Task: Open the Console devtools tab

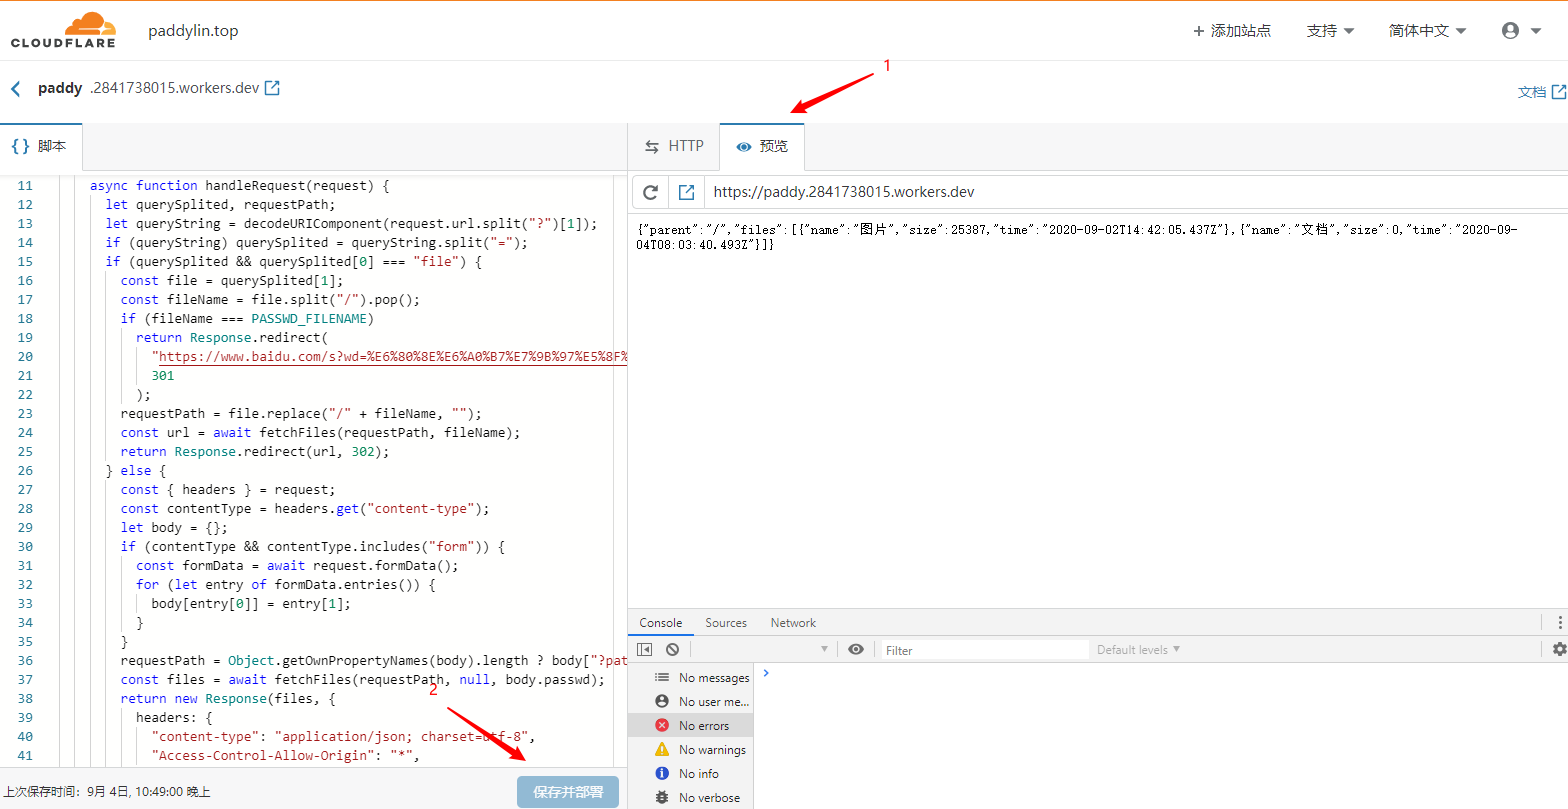Action: (661, 623)
